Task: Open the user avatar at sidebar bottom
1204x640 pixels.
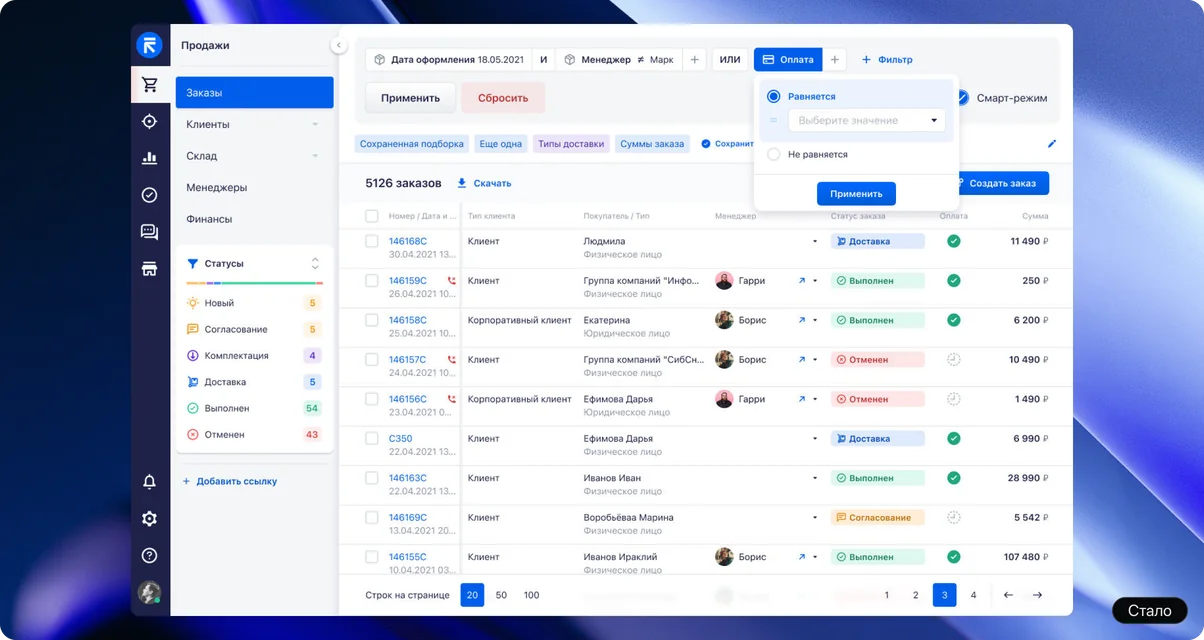Action: tap(150, 592)
